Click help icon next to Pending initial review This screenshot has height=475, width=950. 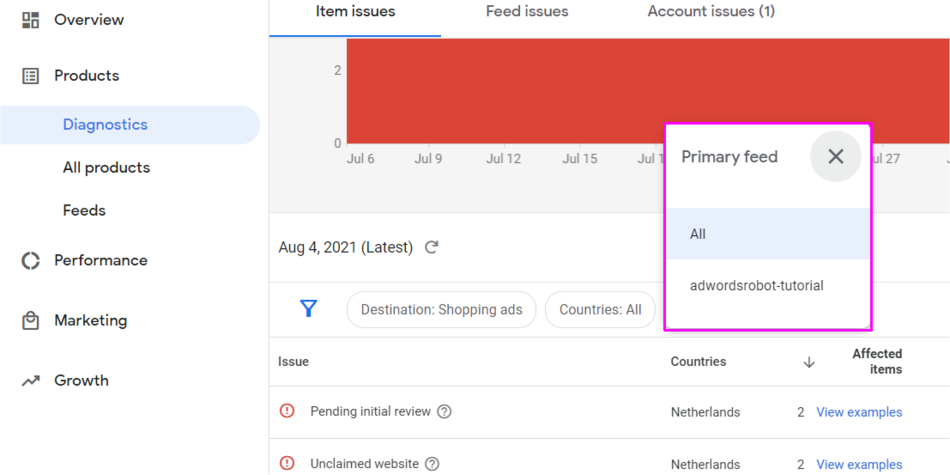[x=445, y=412]
